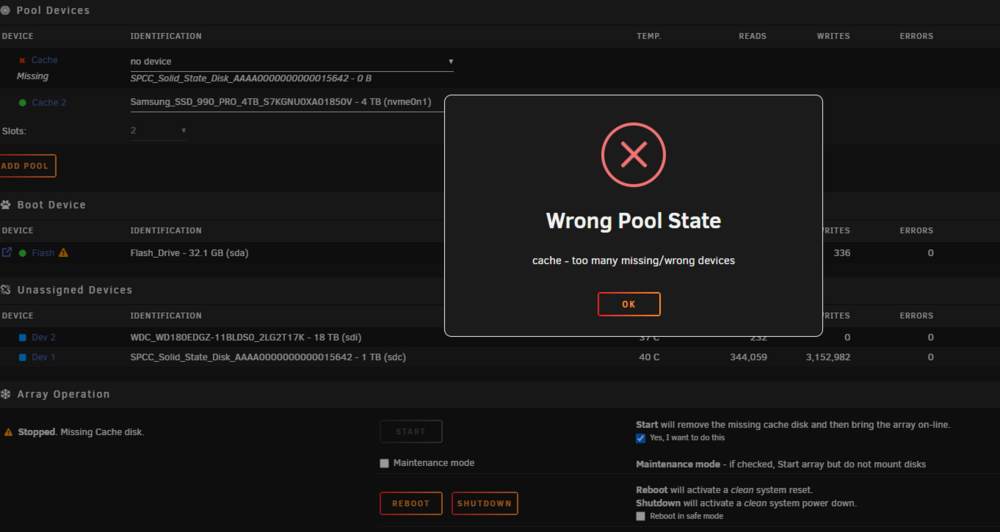Click the warning icon beside Stopped status
The width and height of the screenshot is (1000, 532).
point(8,432)
